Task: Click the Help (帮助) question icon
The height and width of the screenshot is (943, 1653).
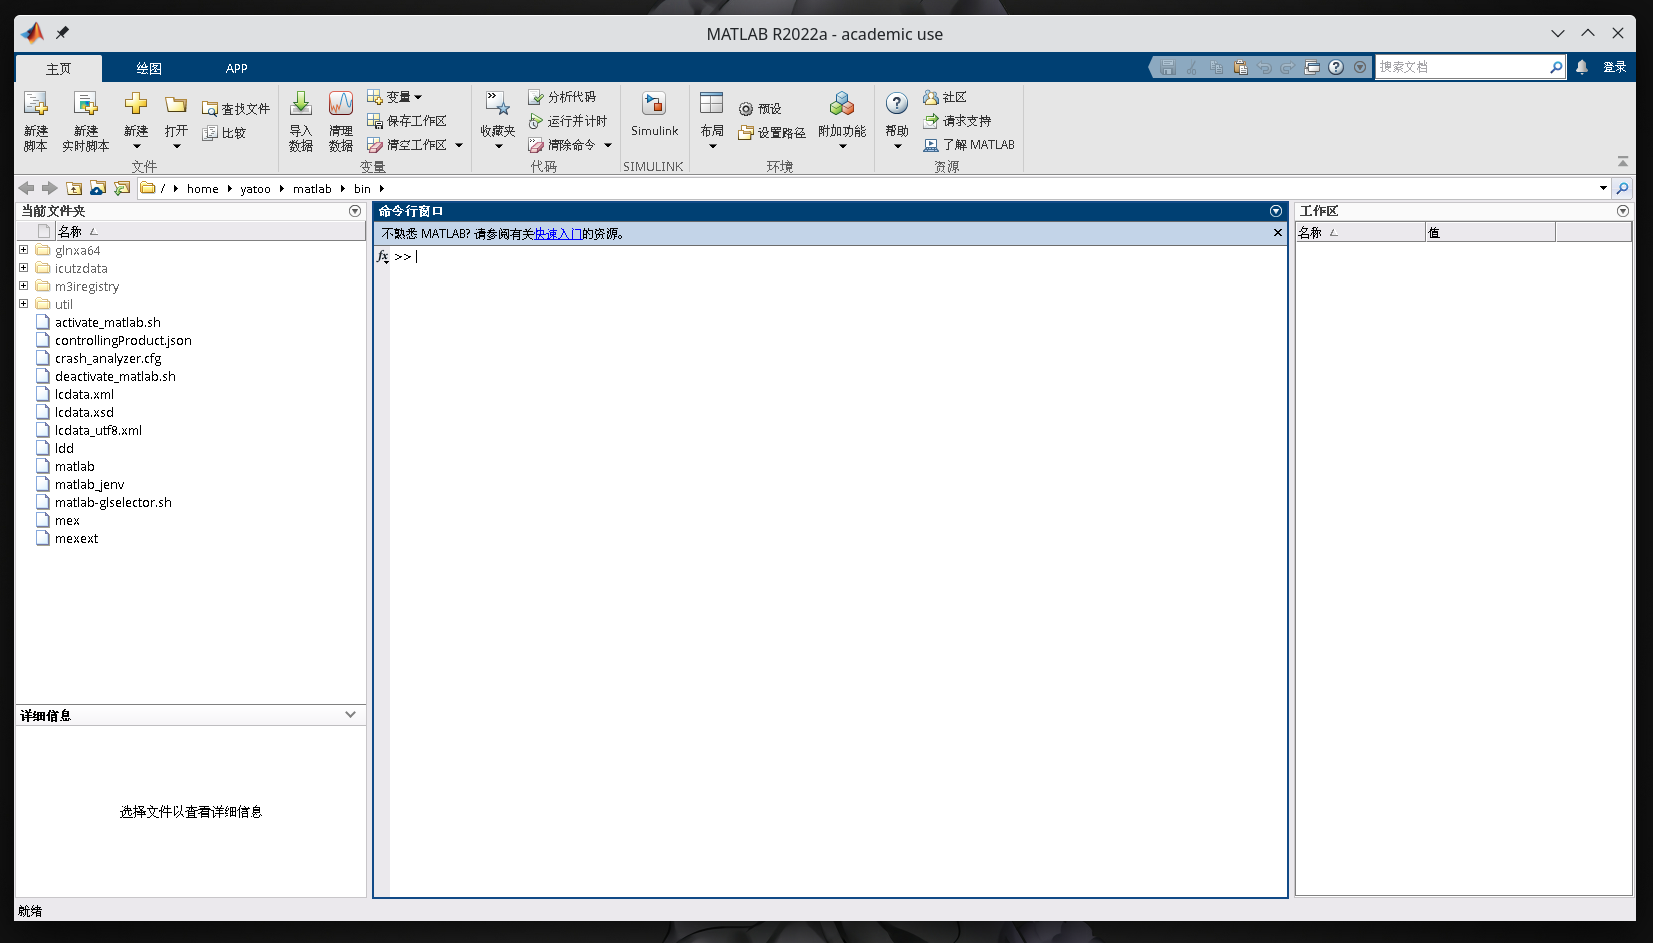Action: pos(897,103)
